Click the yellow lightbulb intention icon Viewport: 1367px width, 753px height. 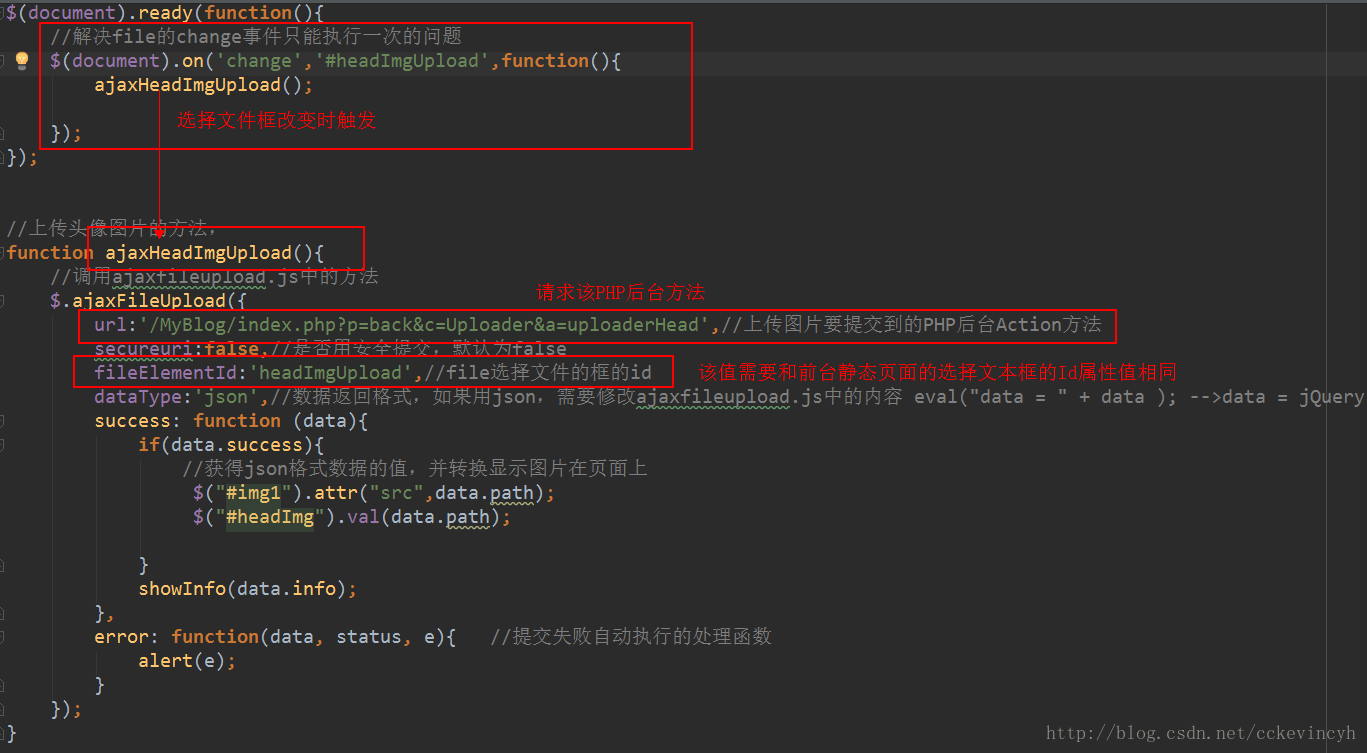[22, 61]
